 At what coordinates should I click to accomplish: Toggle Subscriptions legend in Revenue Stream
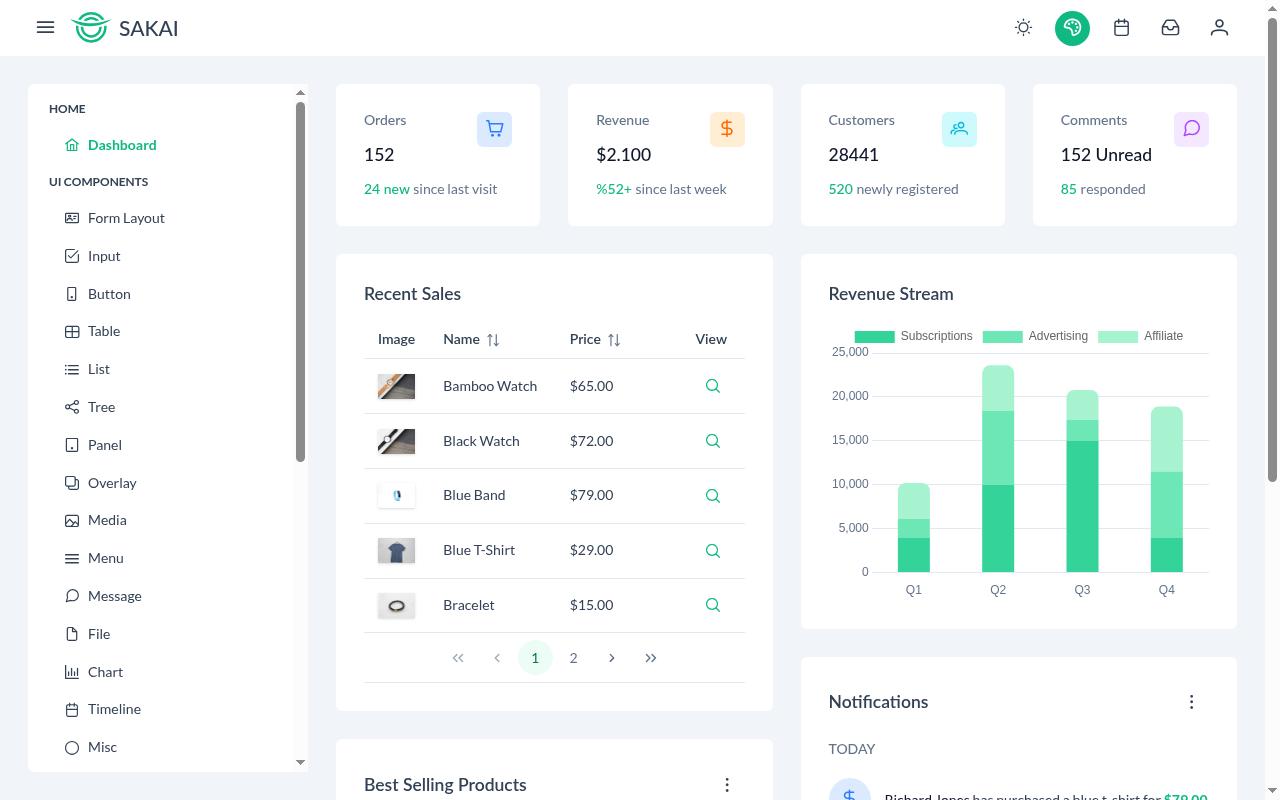point(913,336)
